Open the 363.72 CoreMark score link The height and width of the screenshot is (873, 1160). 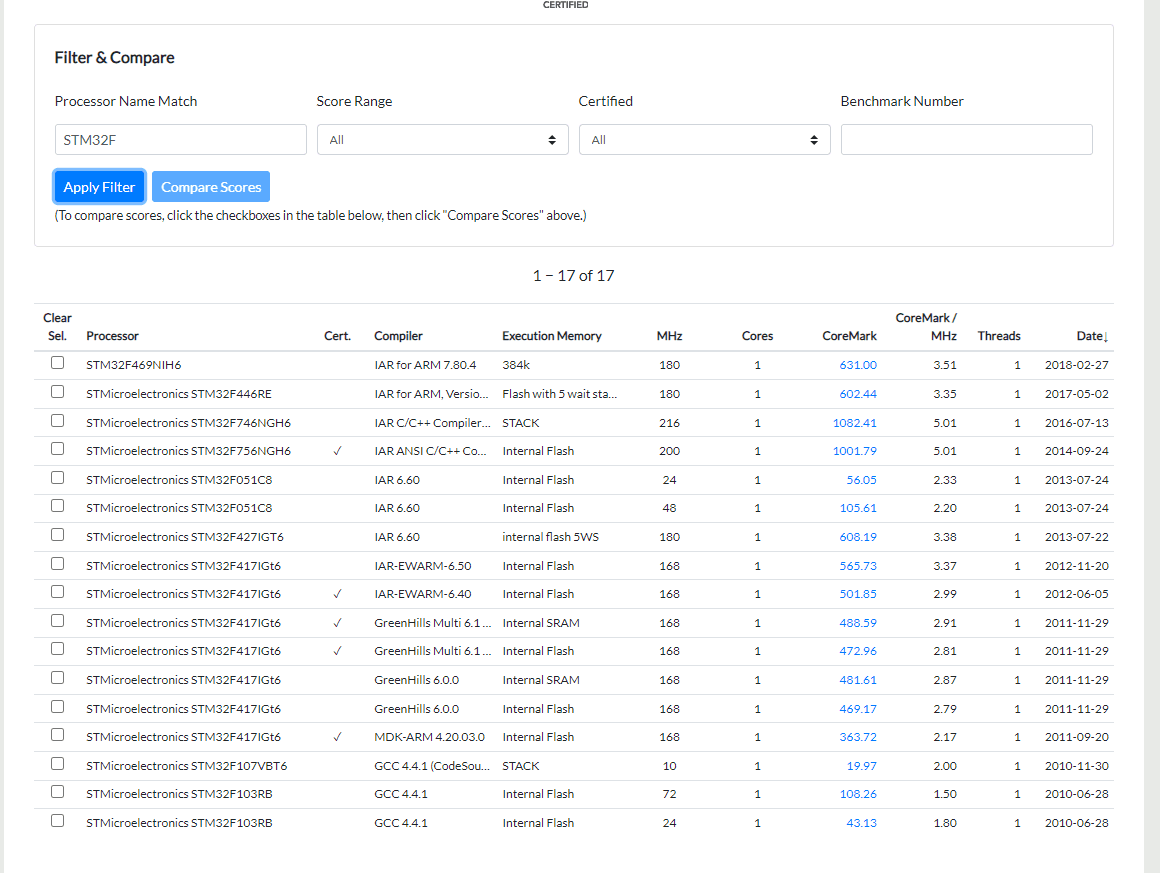[857, 736]
